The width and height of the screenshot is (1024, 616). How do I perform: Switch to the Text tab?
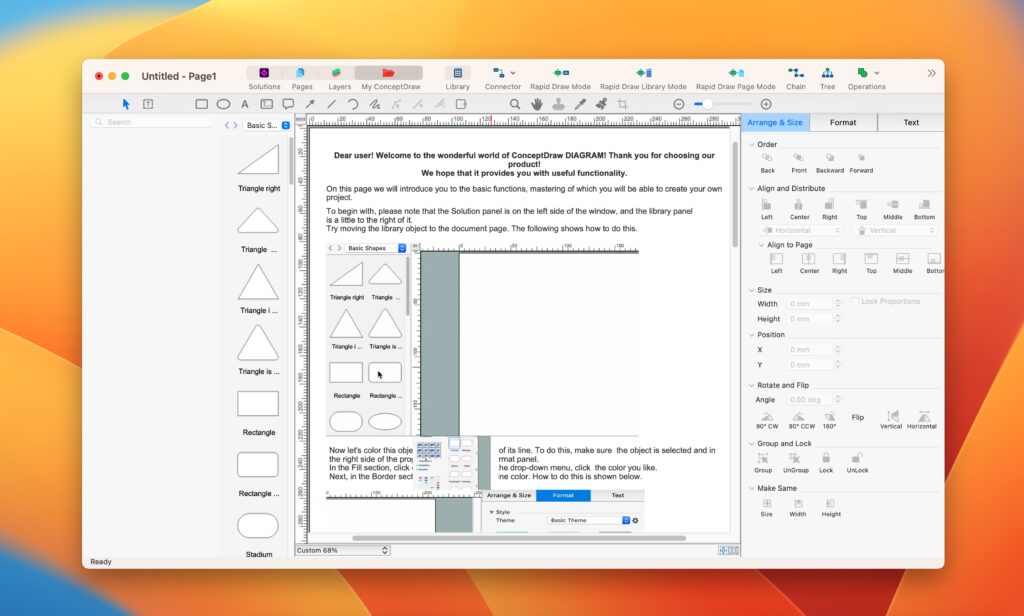pos(910,122)
